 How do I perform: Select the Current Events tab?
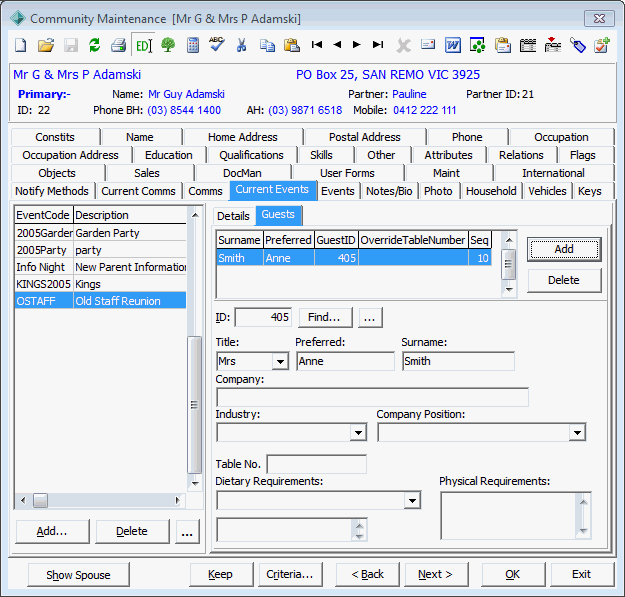(x=272, y=190)
